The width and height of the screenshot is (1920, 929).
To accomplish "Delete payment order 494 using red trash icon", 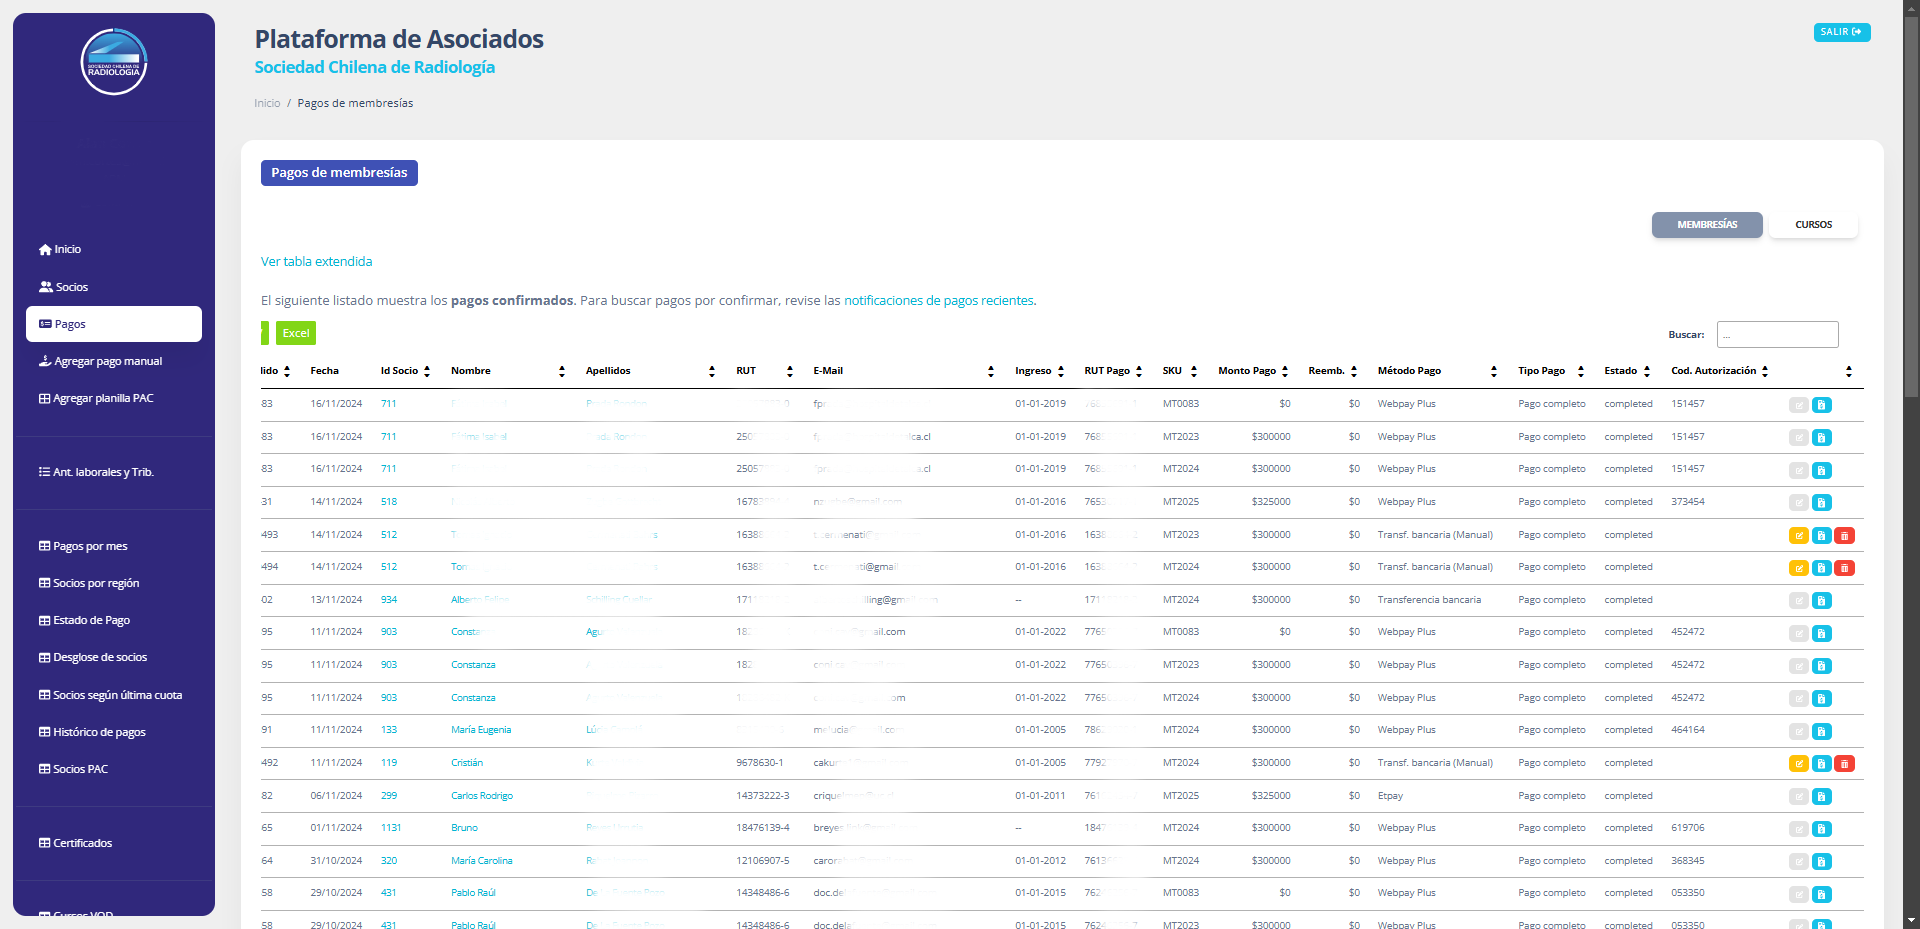I will pos(1845,568).
